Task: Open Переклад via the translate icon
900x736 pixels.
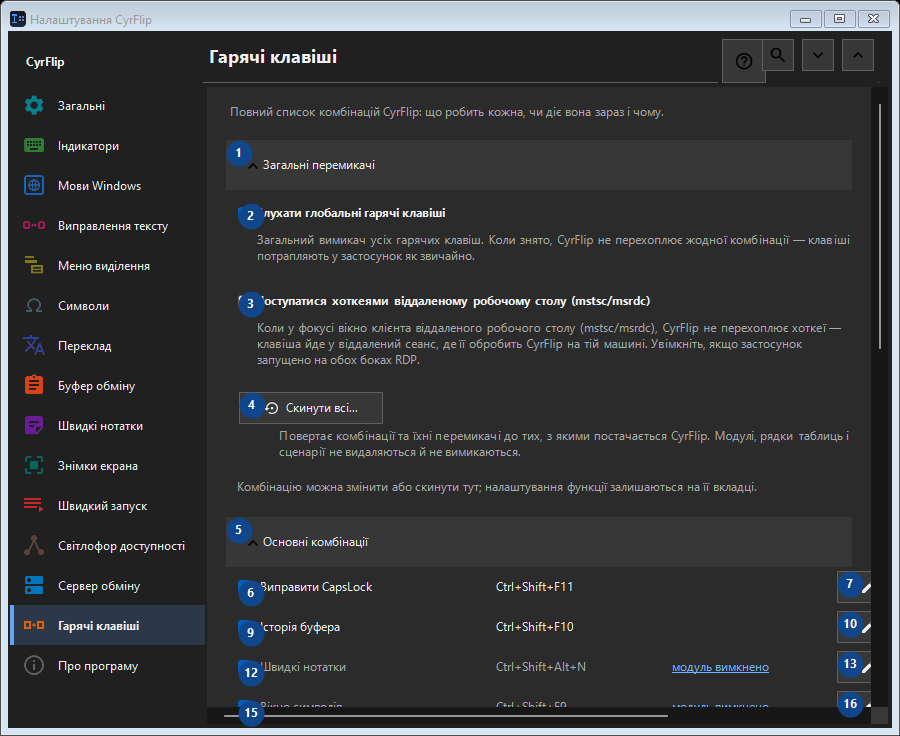Action: click(34, 346)
